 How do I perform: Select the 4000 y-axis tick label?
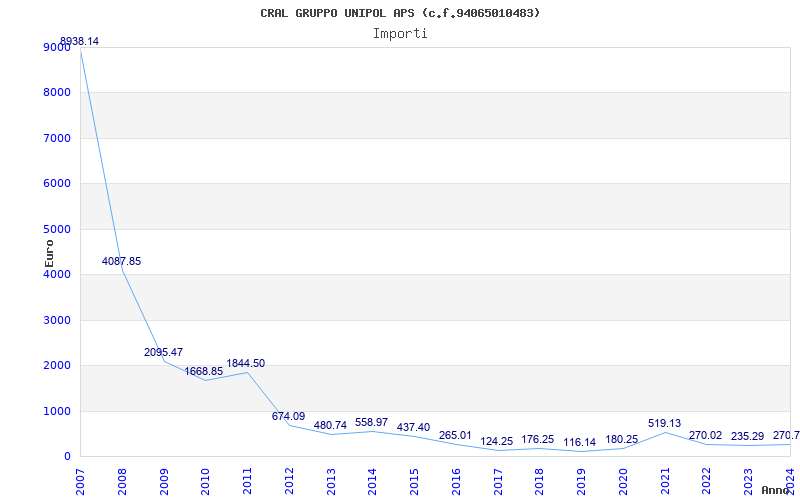57,274
